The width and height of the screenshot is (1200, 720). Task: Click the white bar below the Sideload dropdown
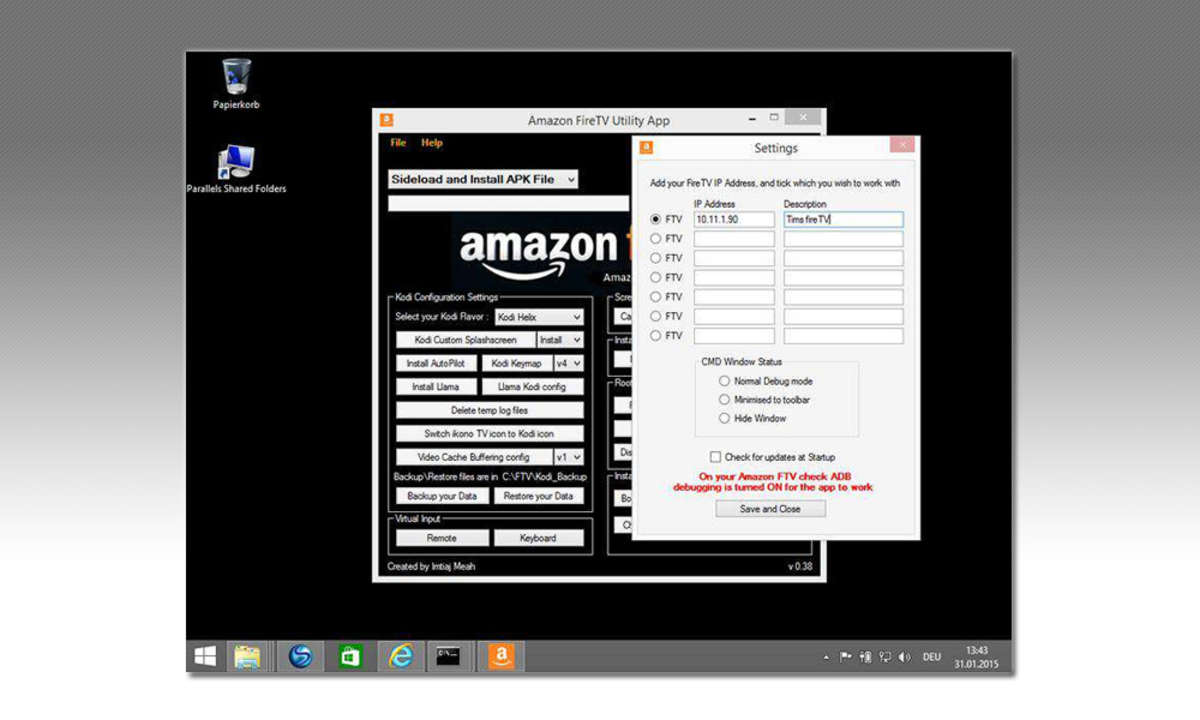coord(509,203)
